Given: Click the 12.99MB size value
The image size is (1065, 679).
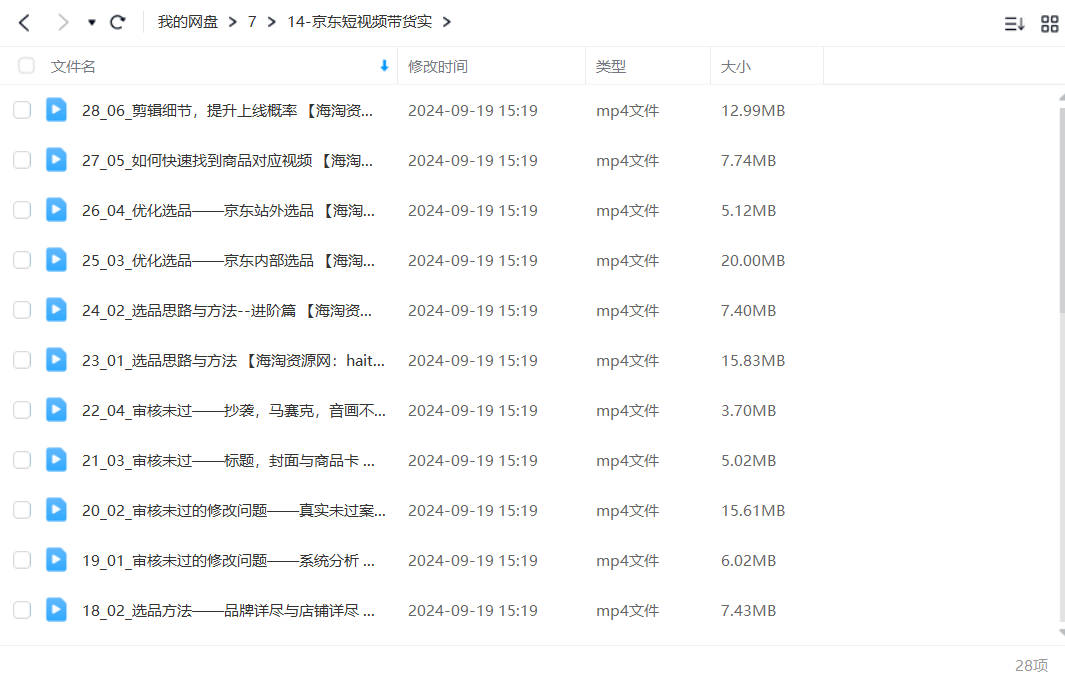Looking at the screenshot, I should [753, 111].
